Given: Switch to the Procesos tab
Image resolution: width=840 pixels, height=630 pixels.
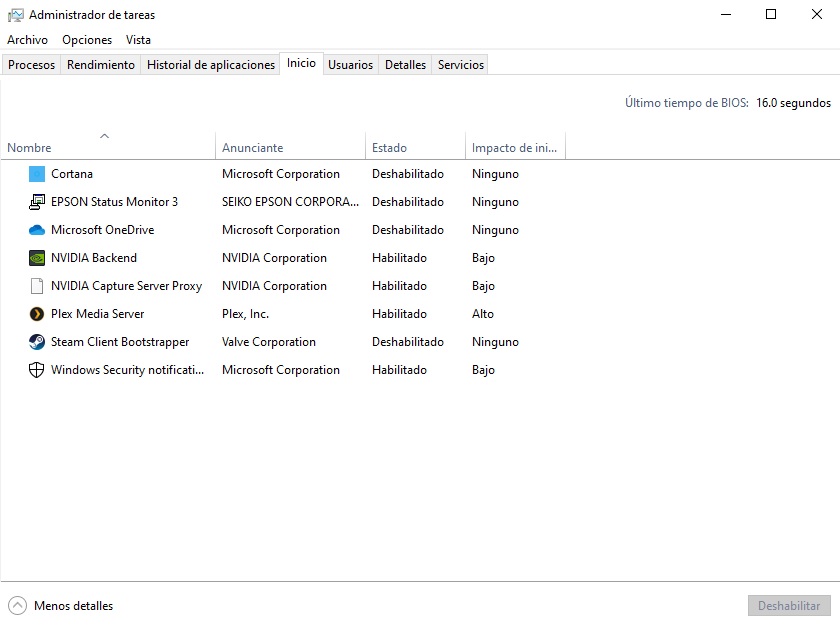Looking at the screenshot, I should (31, 65).
